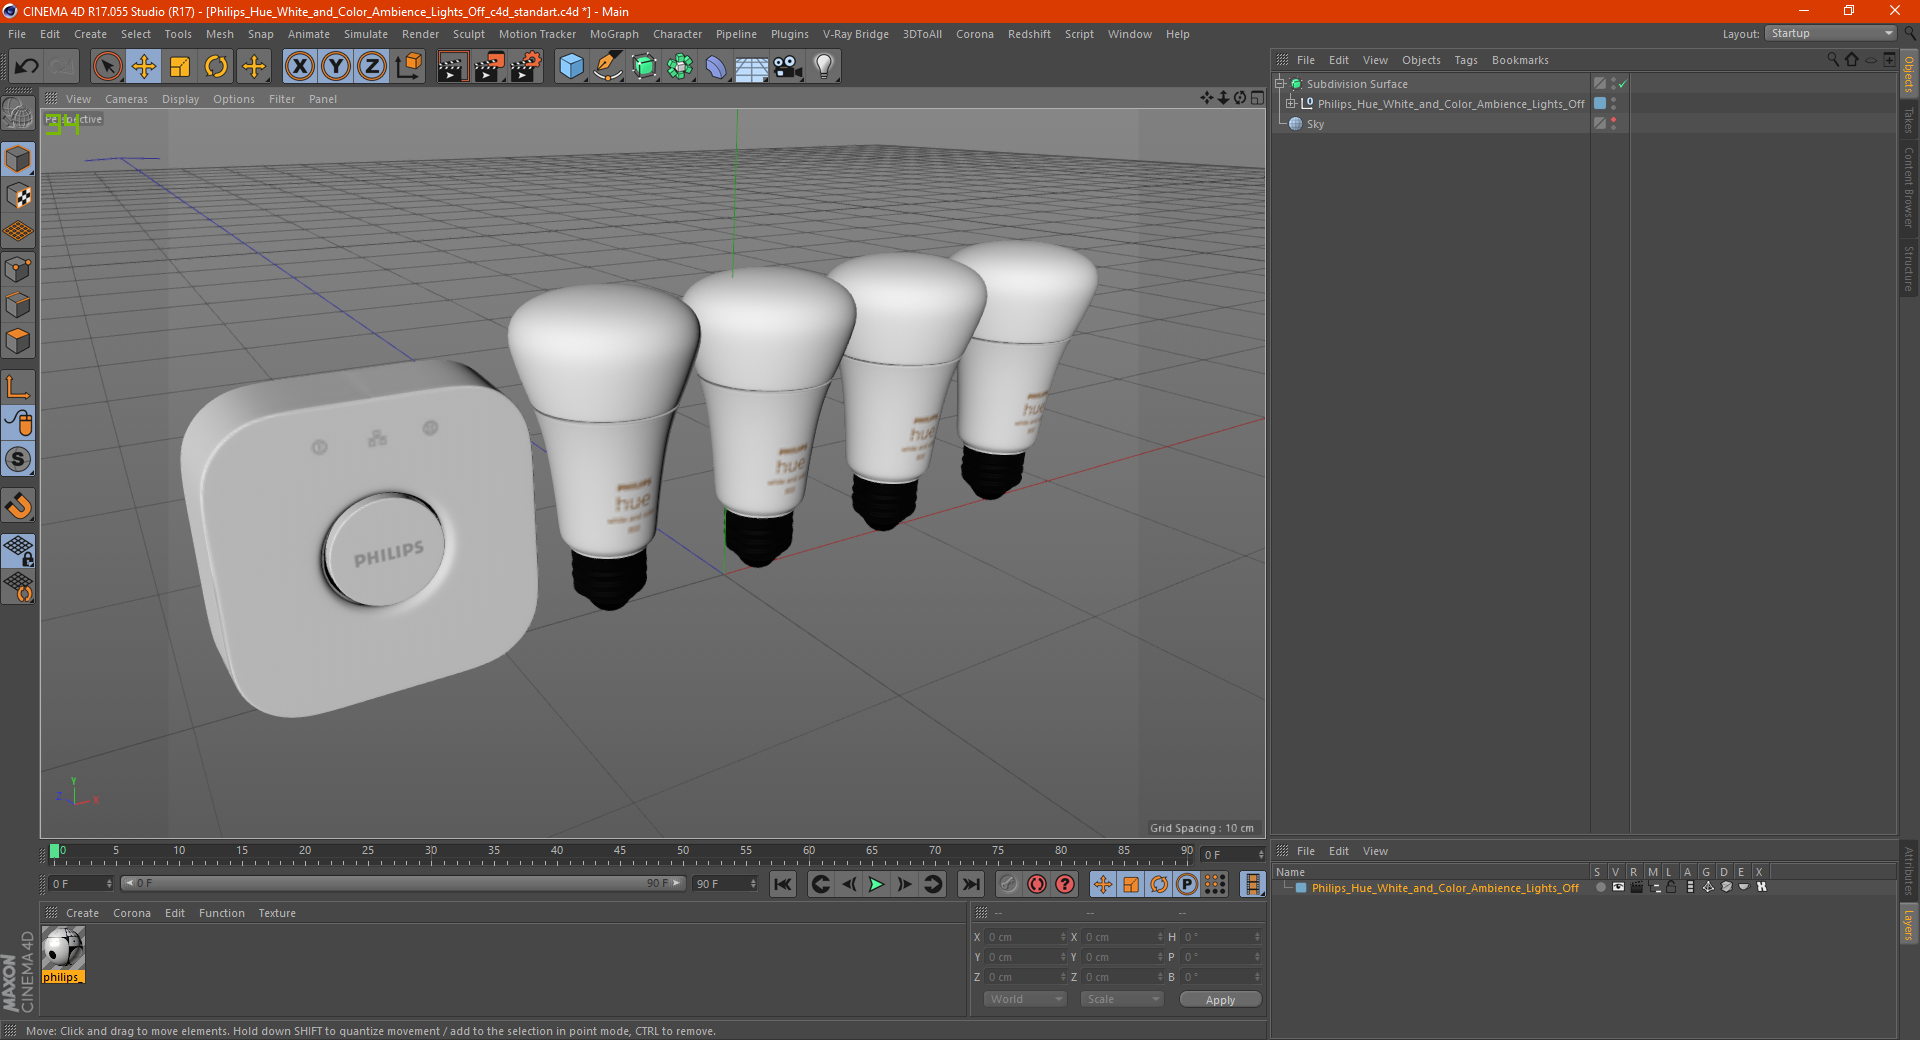Click the current frame 0 F field

[81, 884]
